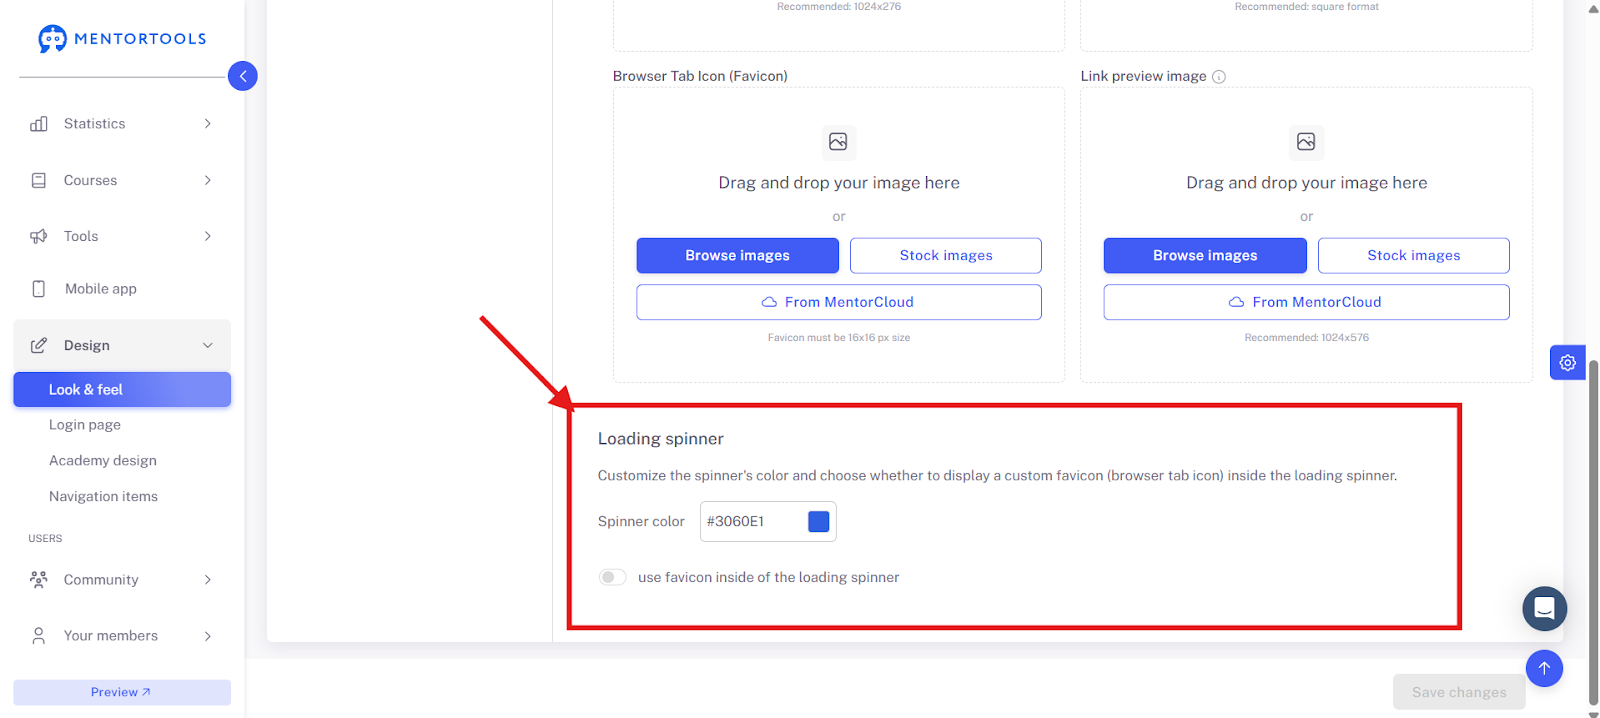This screenshot has height=718, width=1600.
Task: Click the Link preview image info icon
Action: pos(1219,77)
